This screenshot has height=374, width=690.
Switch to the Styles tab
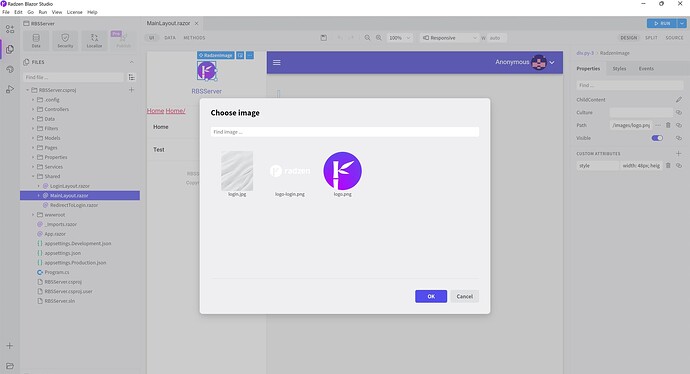619,69
